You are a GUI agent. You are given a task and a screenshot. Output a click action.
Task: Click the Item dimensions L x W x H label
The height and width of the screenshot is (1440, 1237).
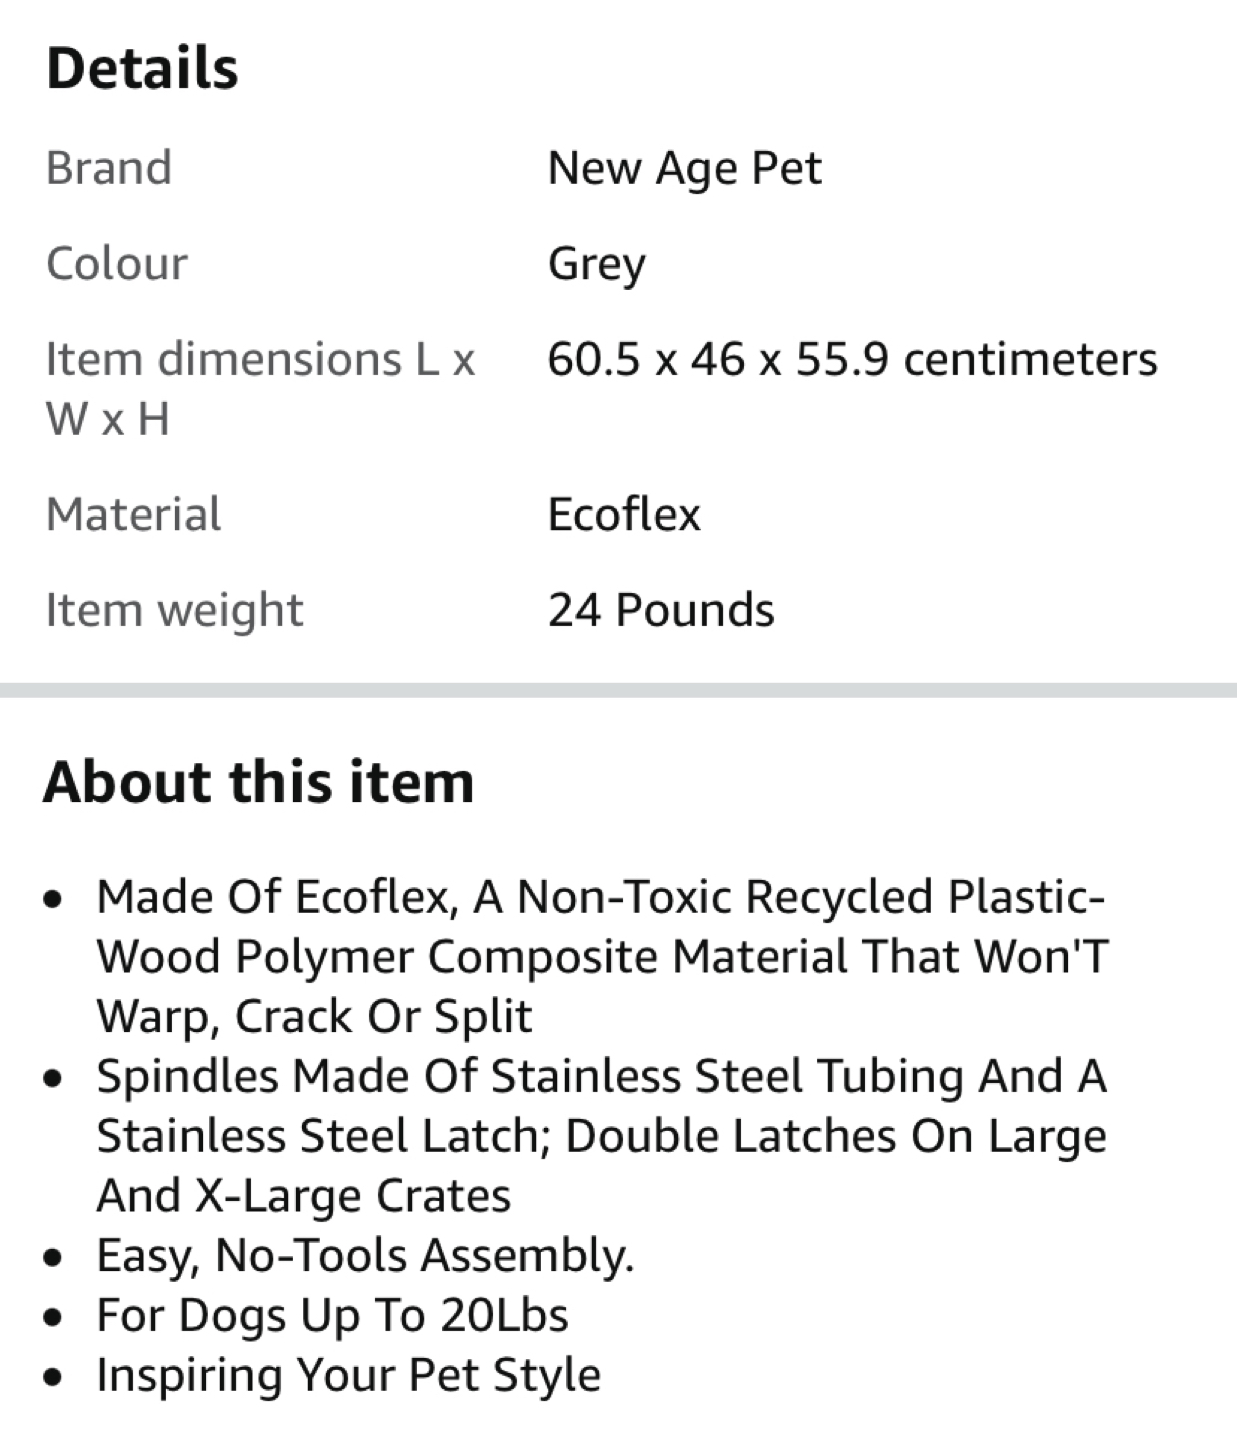(260, 388)
